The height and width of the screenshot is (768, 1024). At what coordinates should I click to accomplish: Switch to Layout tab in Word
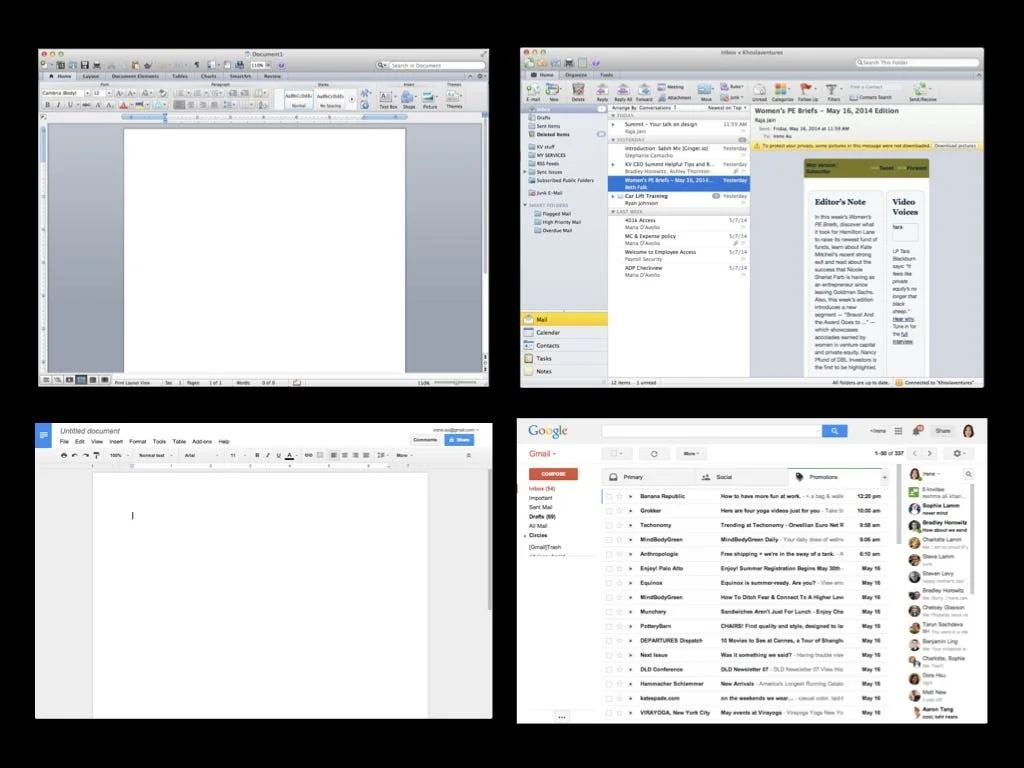[91, 76]
